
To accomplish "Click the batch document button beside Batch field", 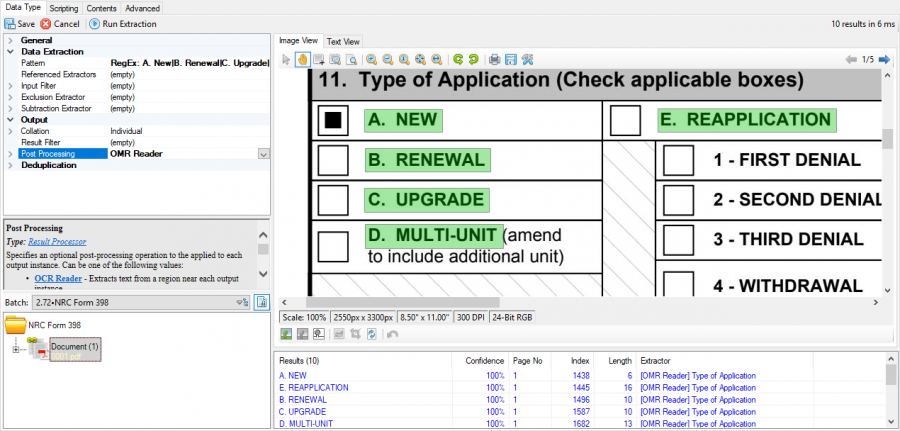I will [263, 301].
